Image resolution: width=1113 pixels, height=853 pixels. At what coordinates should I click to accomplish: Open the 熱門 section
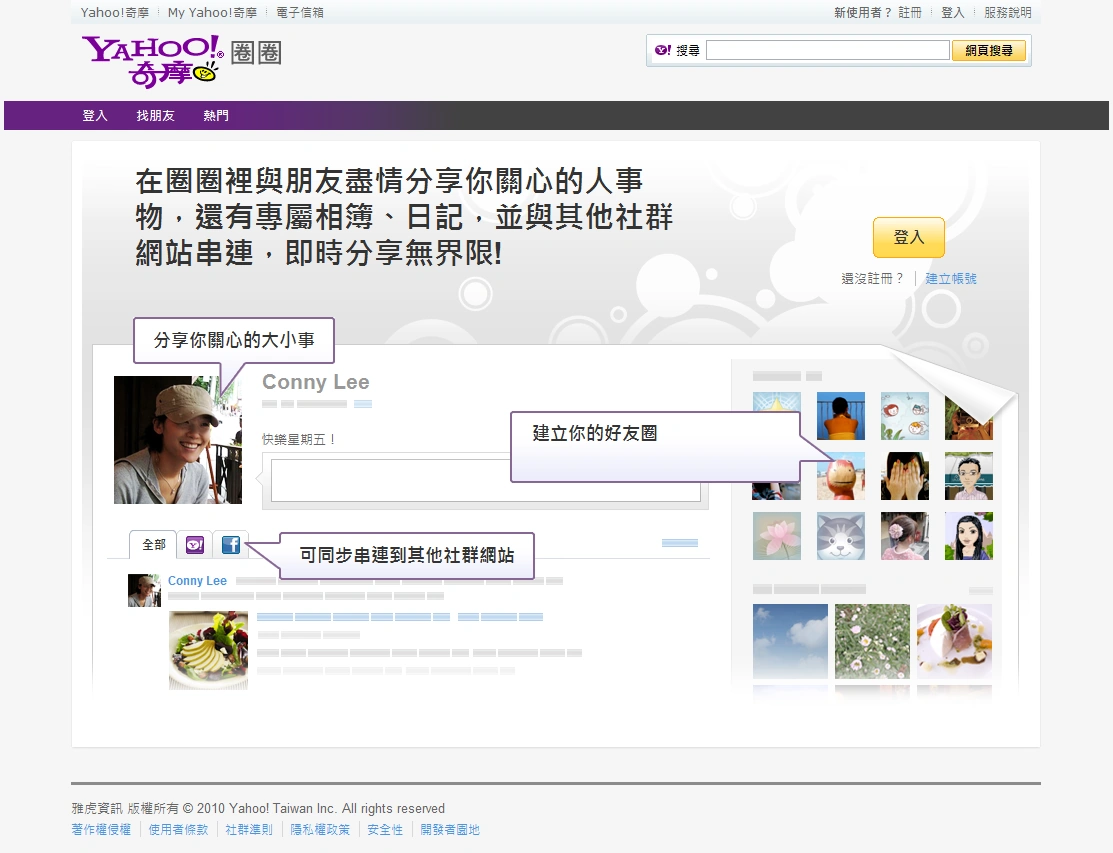216,115
